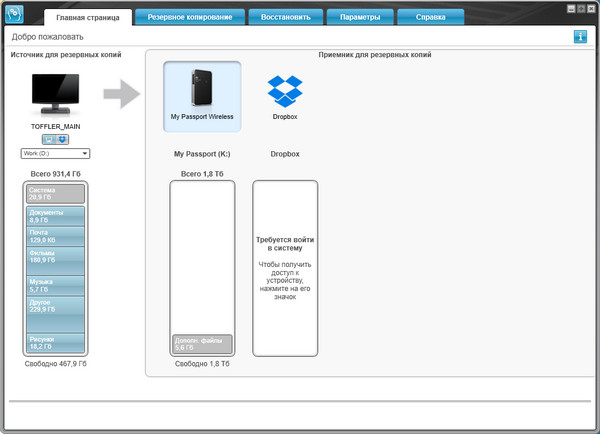Go to the Параметры tab
The image size is (600, 434).
click(x=359, y=17)
